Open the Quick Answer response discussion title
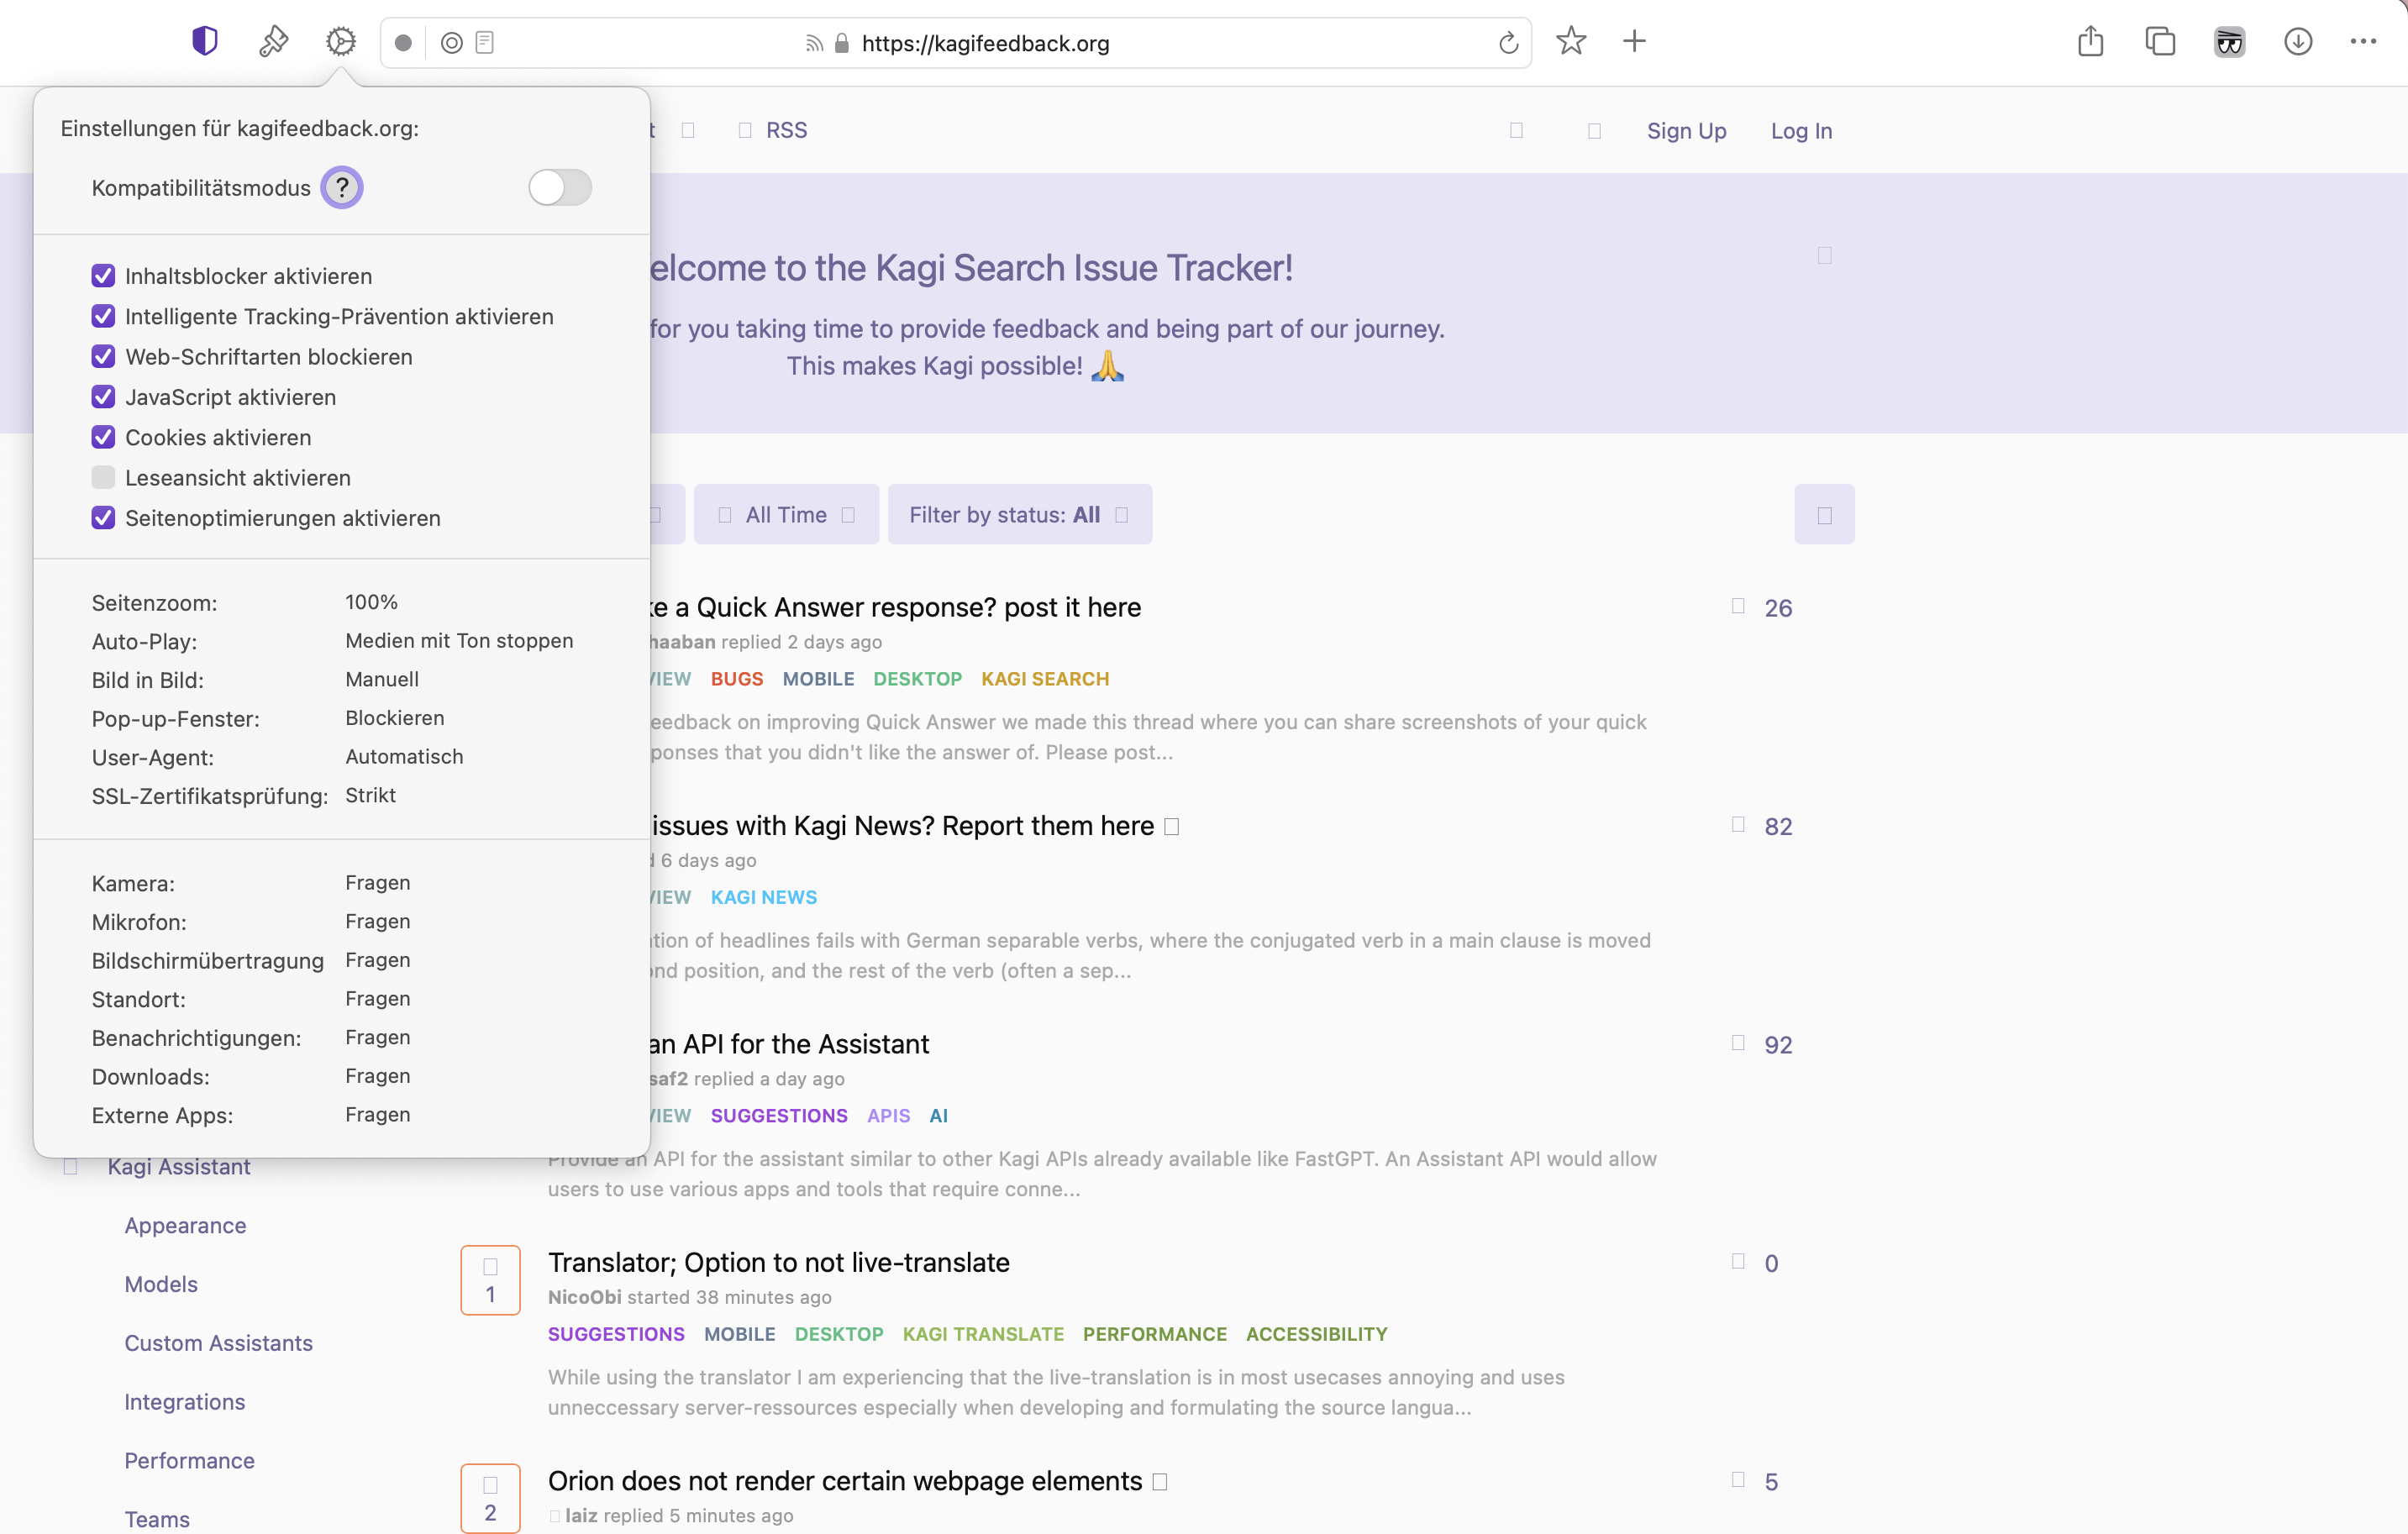2408x1534 pixels. pyautogui.click(x=896, y=608)
